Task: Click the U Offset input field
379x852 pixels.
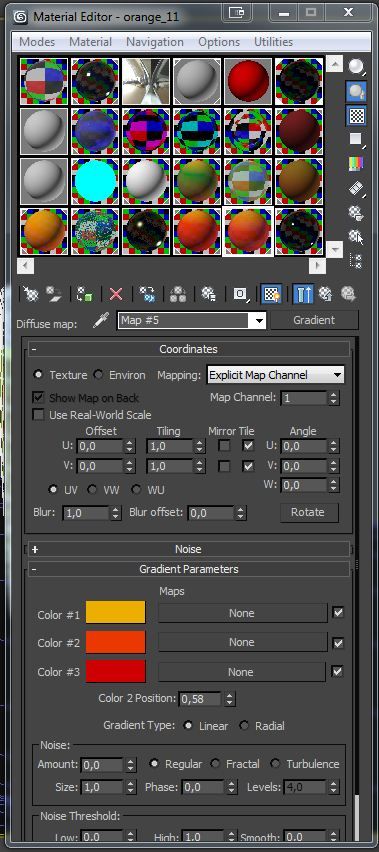Action: tap(101, 447)
